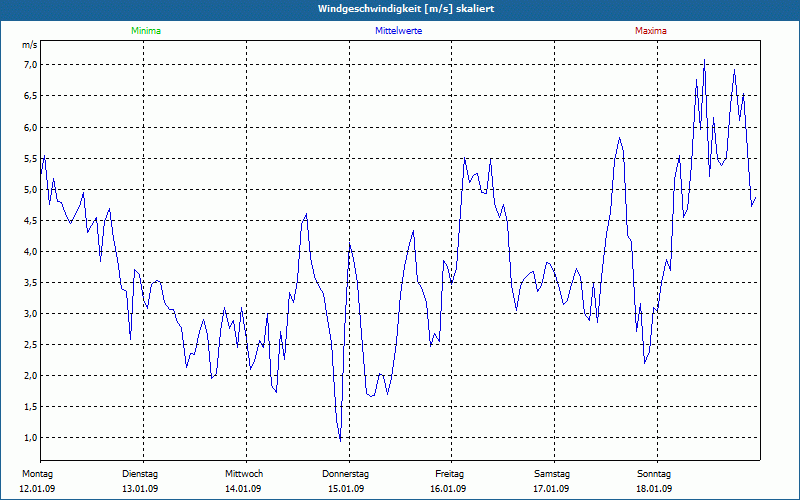Click the date 13.01.09
This screenshot has width=800, height=500.
point(140,489)
